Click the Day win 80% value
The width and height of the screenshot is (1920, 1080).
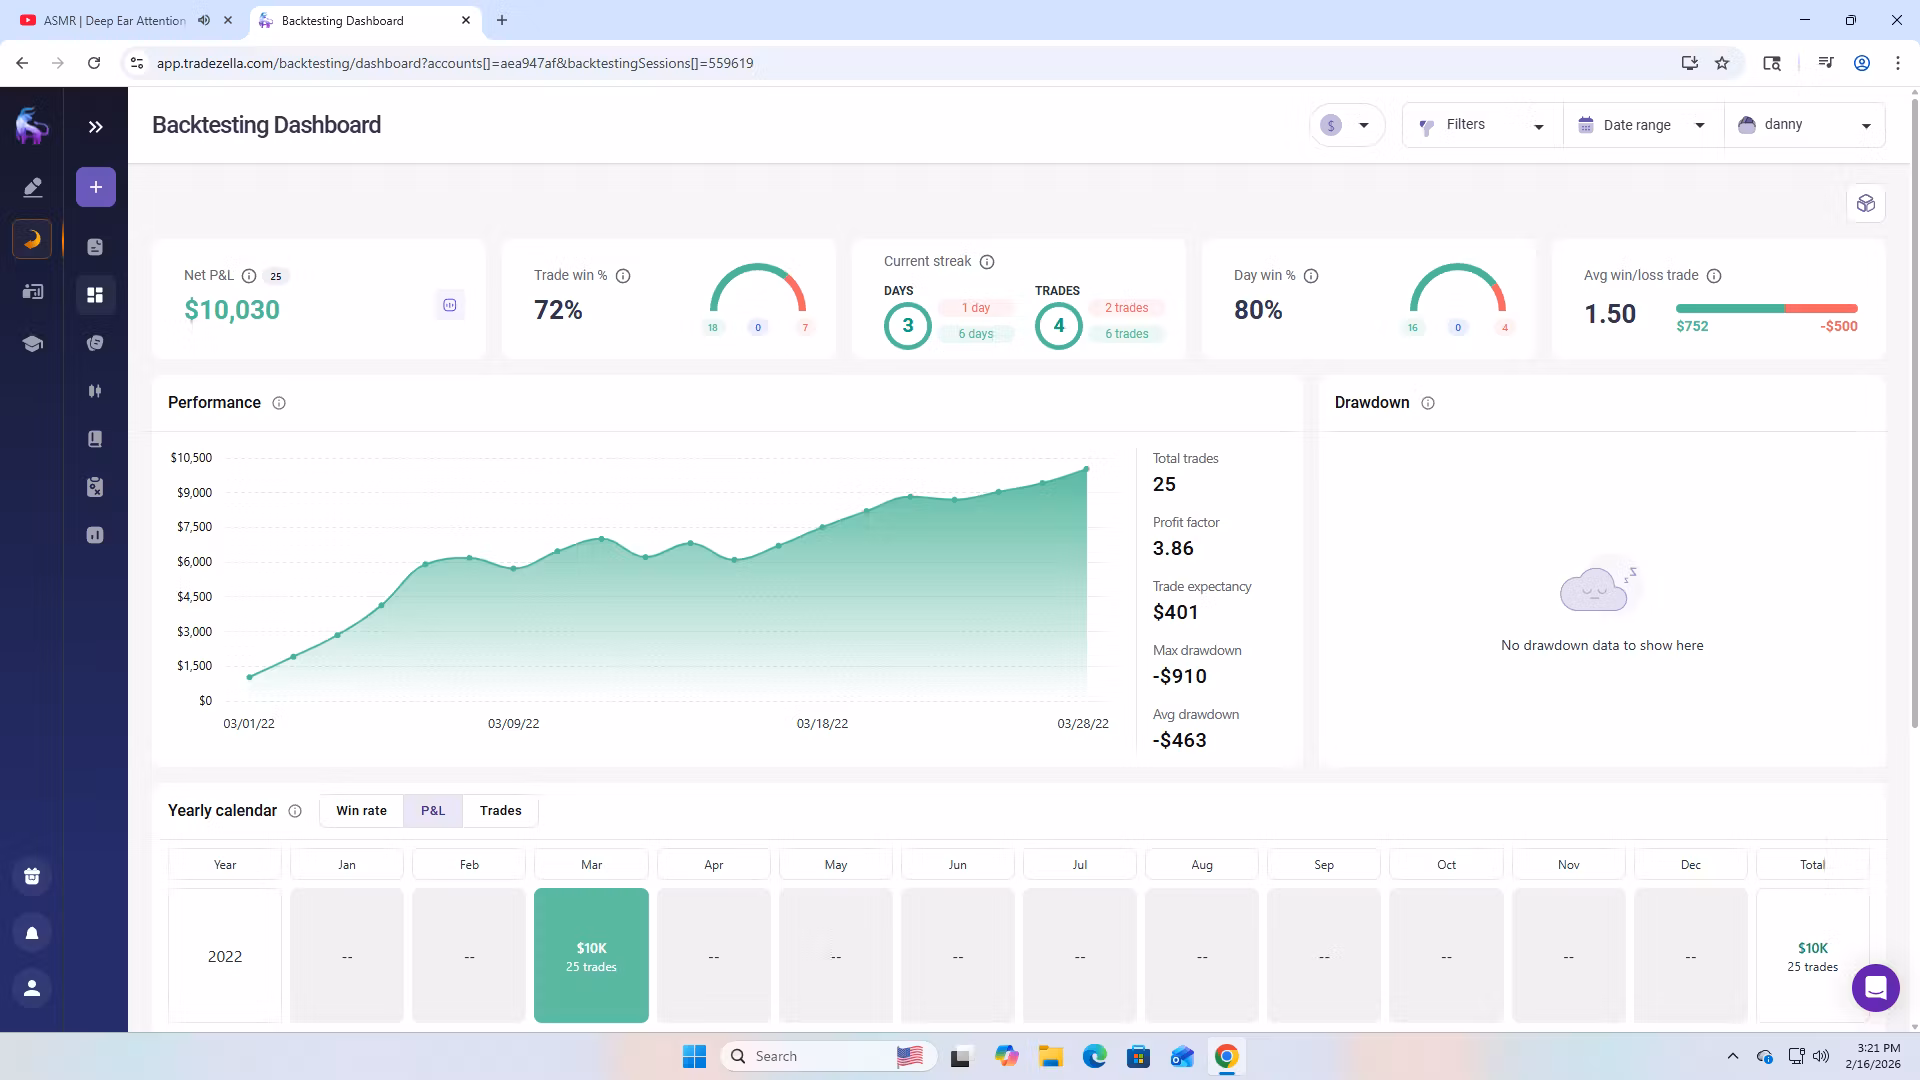click(x=1258, y=310)
